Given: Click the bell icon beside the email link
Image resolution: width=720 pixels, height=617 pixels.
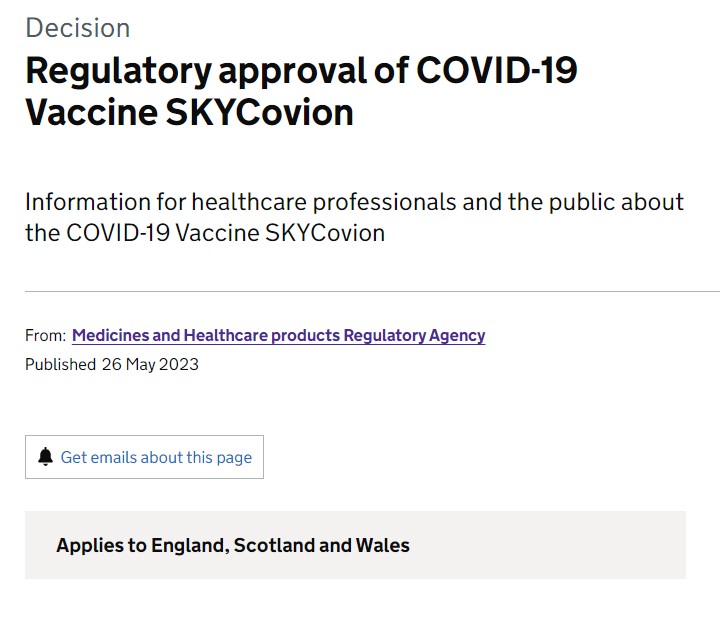Looking at the screenshot, I should (45, 457).
